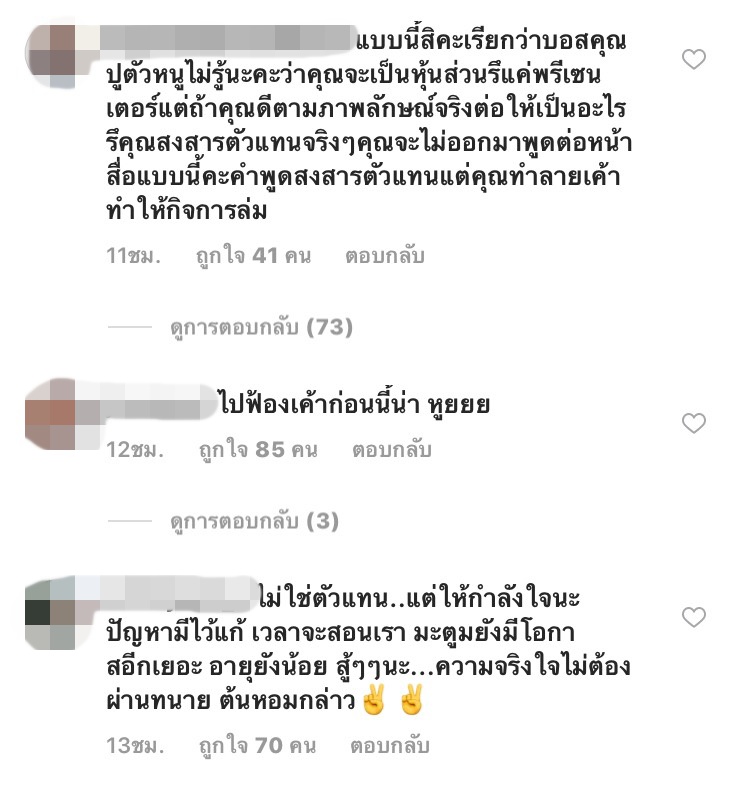Open avatar of the ไปฟ้องเค้า commenter
This screenshot has height=788, width=750.
(50, 414)
